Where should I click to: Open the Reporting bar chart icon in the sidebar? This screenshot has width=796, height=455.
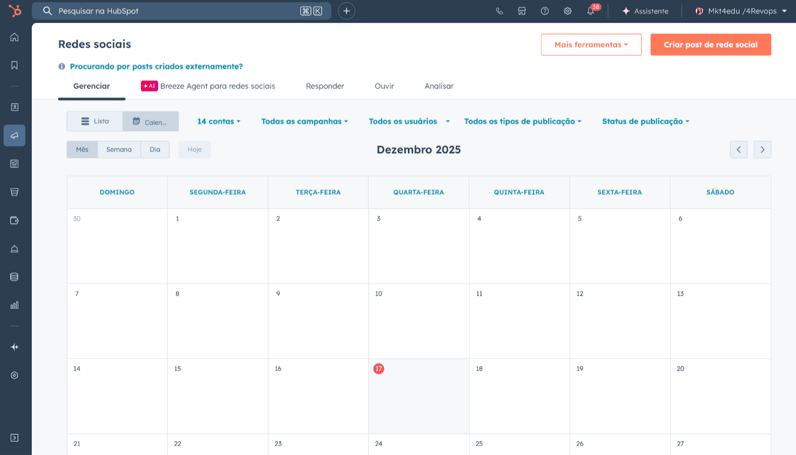coord(14,305)
